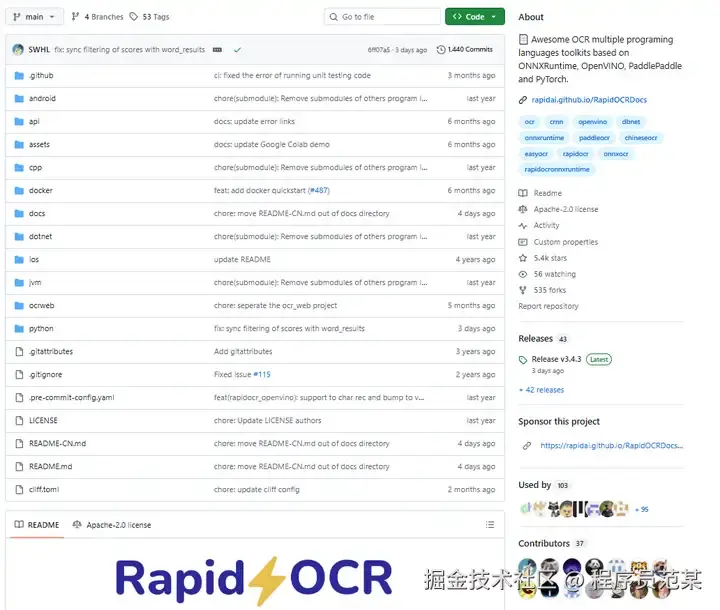Open the 1,440 Commits history
The image size is (720, 610).
(464, 49)
